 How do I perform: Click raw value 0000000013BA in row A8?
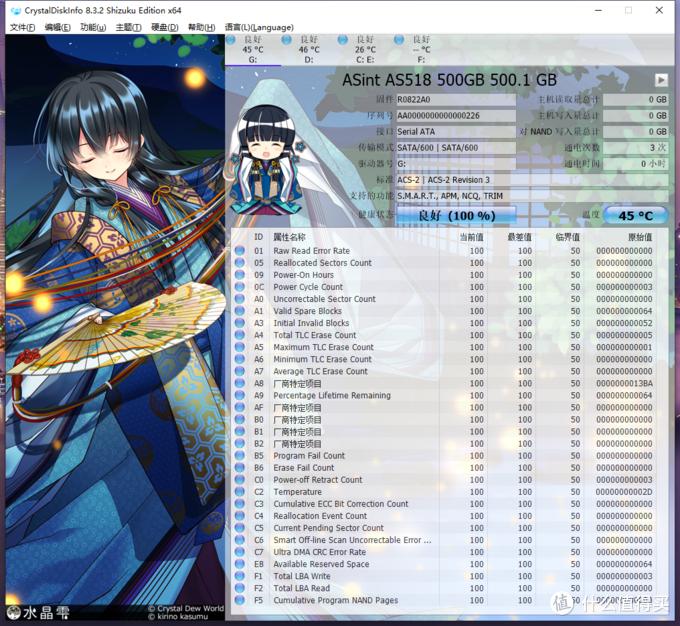pos(624,383)
